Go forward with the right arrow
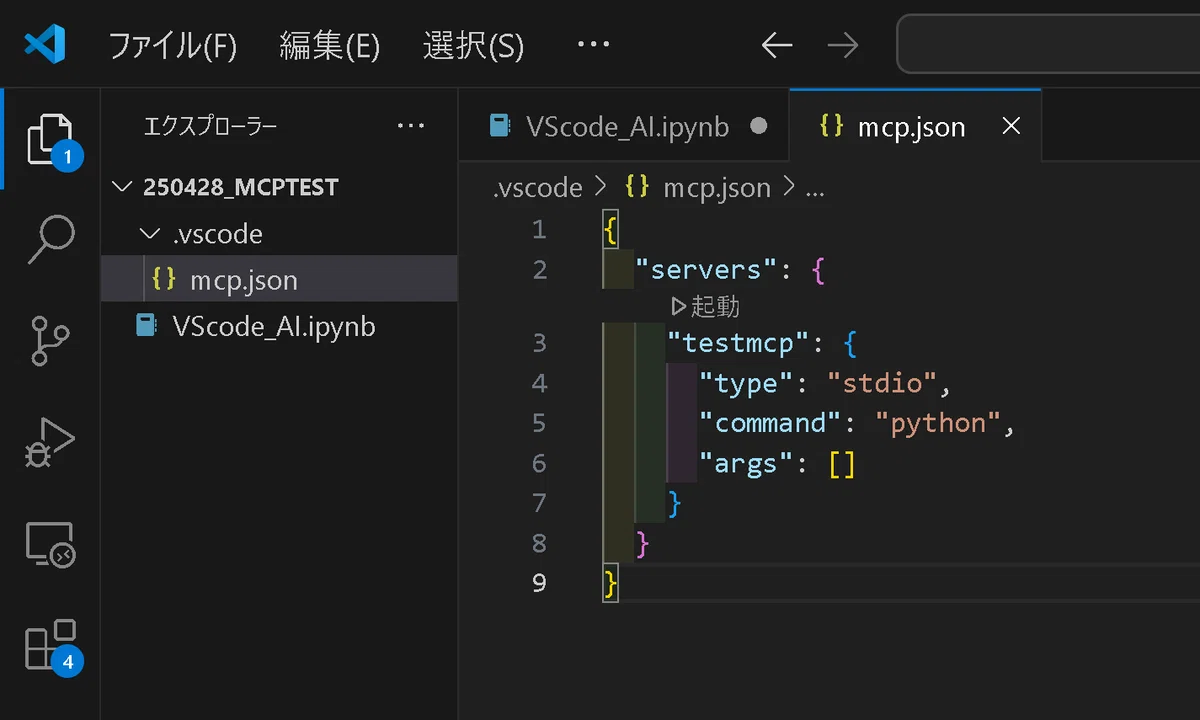Image resolution: width=1200 pixels, height=720 pixels. tap(843, 45)
